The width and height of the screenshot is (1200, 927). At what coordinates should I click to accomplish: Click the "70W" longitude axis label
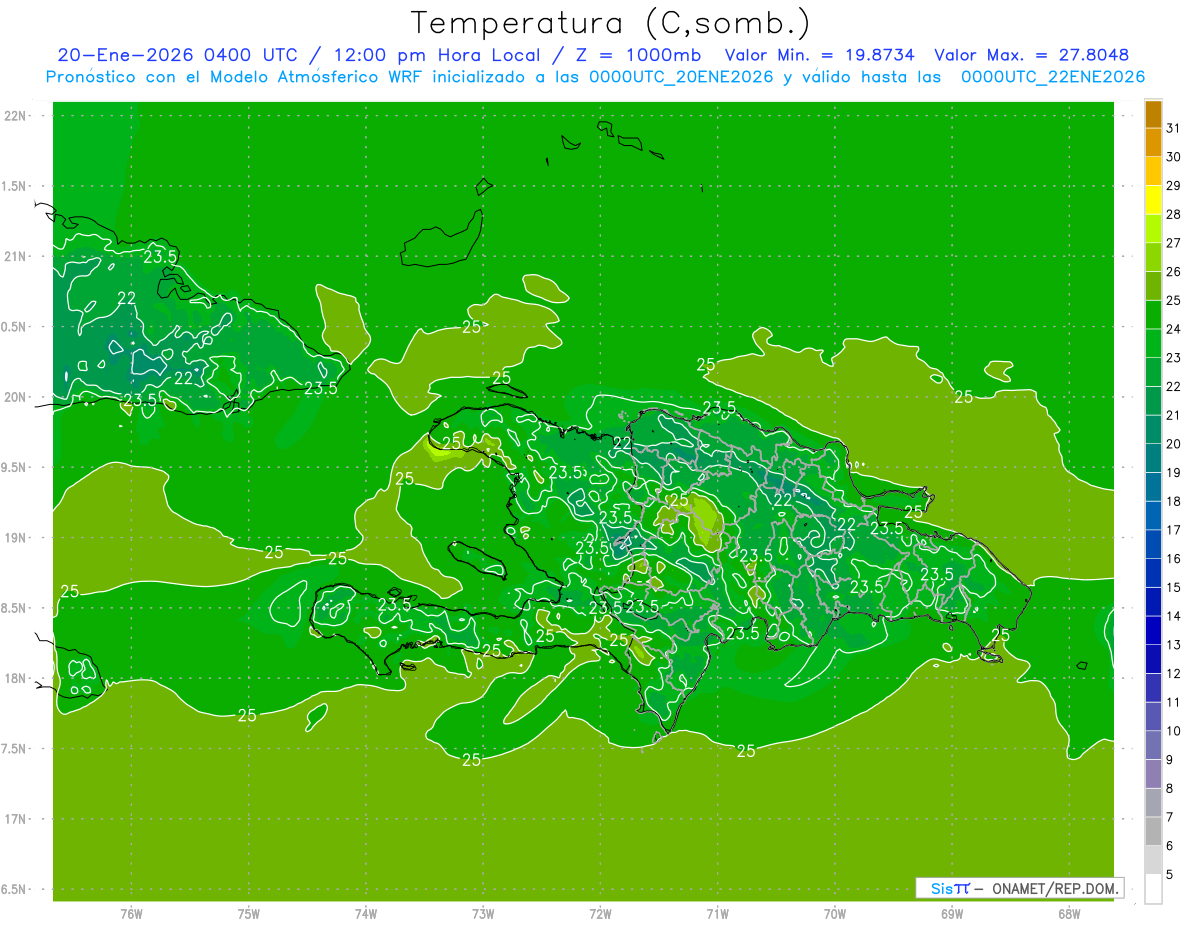tap(835, 914)
